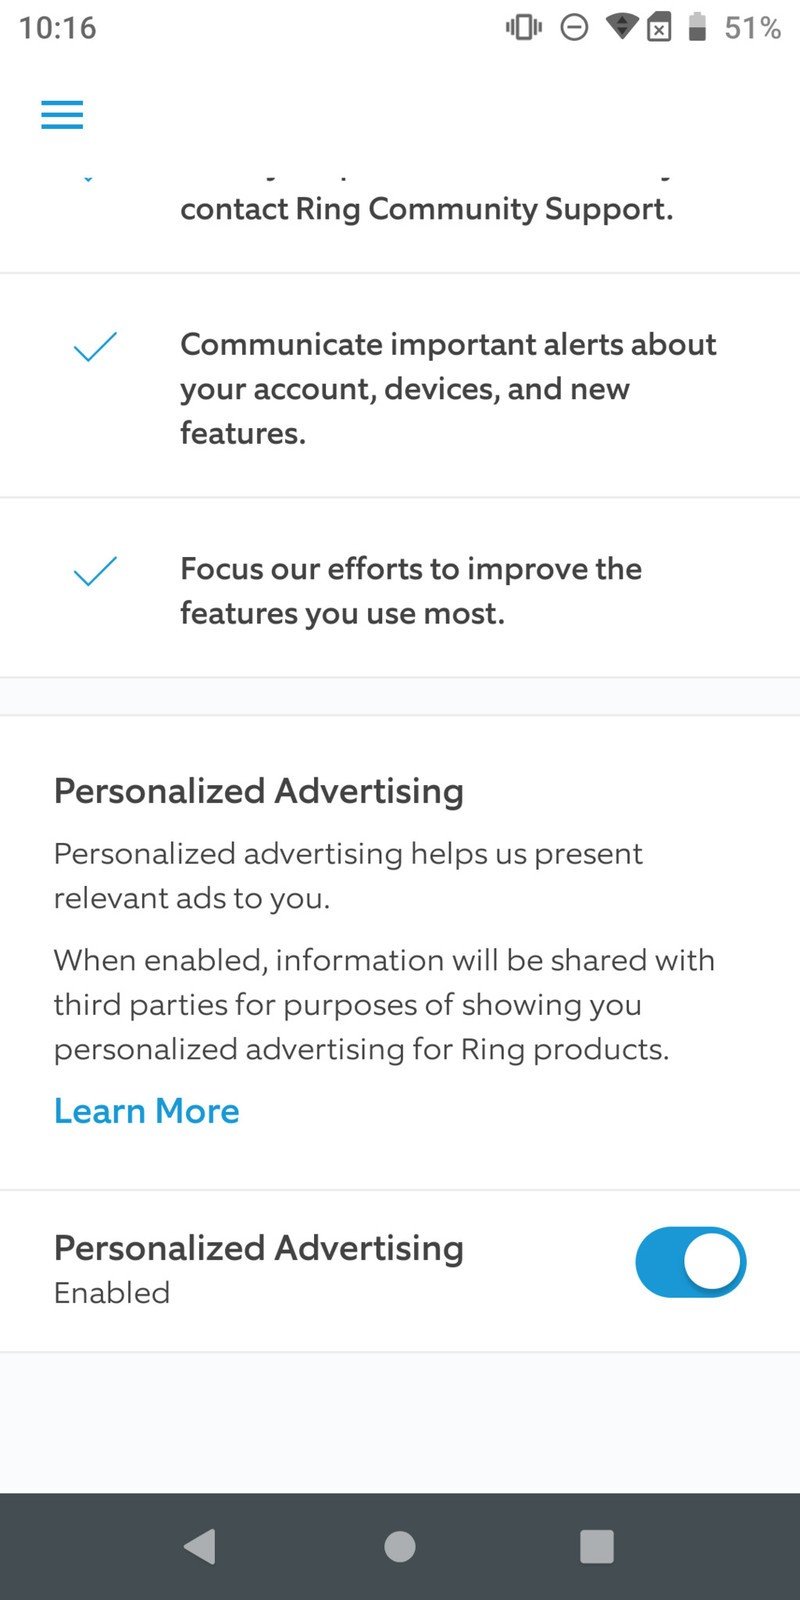Tap the Personalized Advertising section heading
The image size is (800, 1600).
coord(259,790)
